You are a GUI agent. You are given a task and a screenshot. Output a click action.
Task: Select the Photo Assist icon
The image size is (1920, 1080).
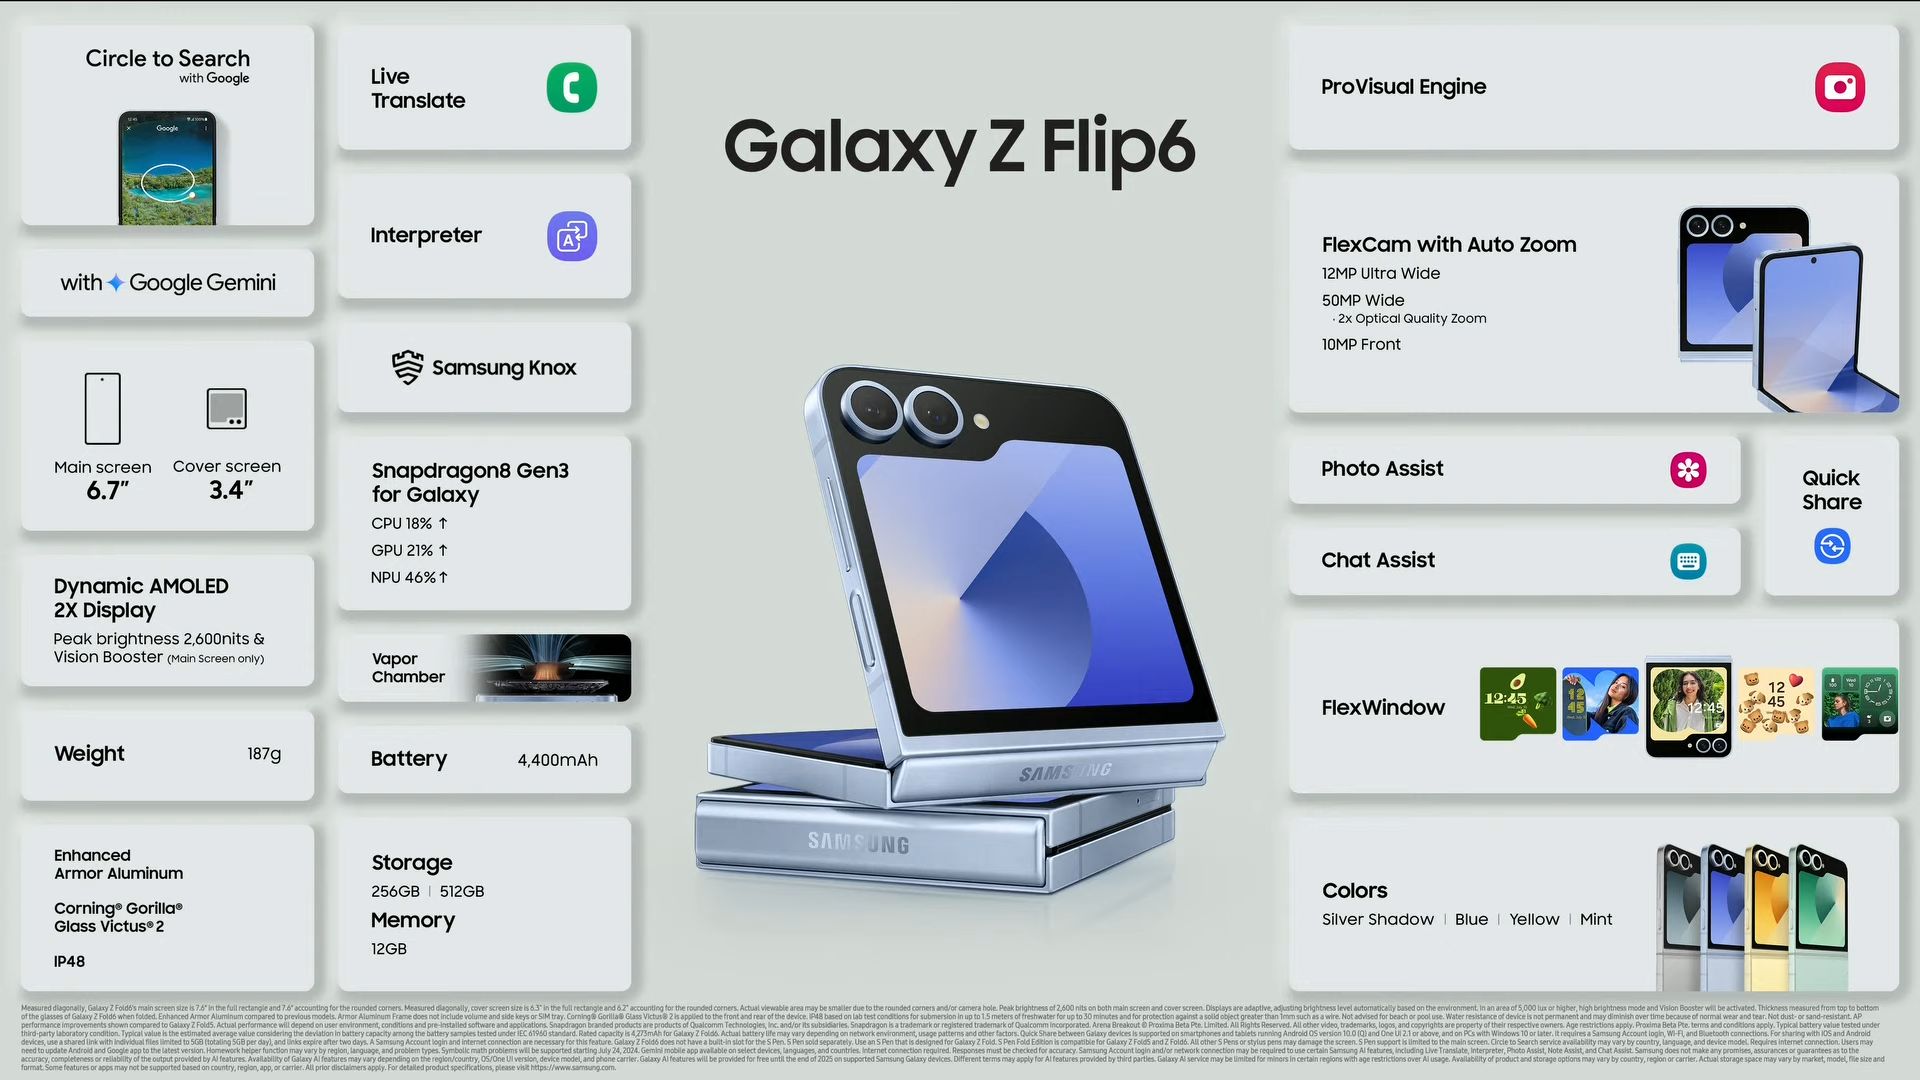pyautogui.click(x=1688, y=469)
